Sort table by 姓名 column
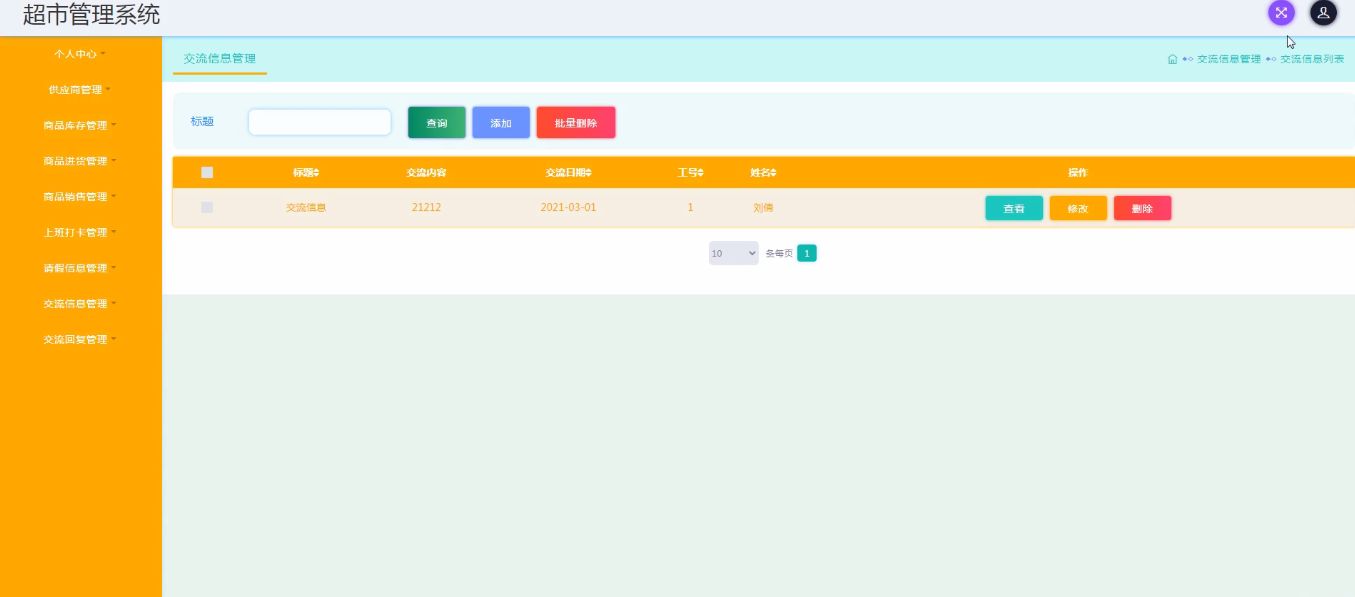This screenshot has height=597, width=1355. [x=763, y=173]
